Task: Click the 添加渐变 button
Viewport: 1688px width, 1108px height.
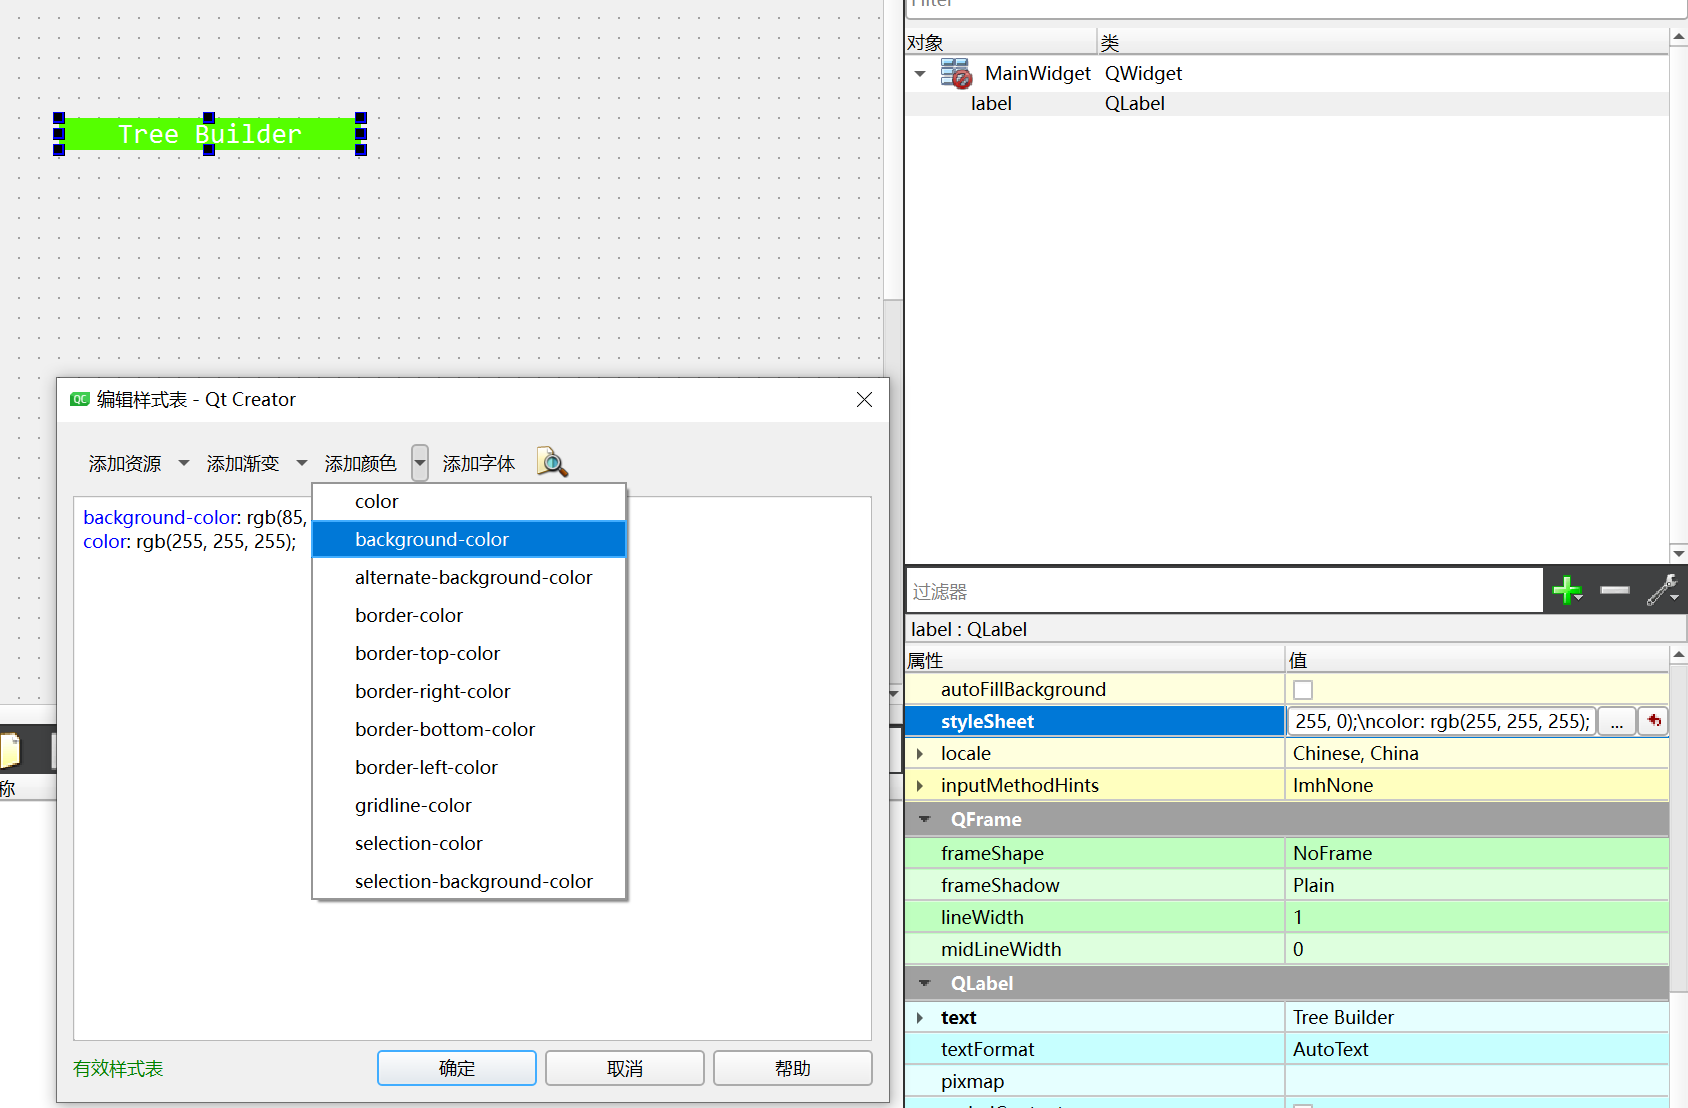Action: point(243,463)
